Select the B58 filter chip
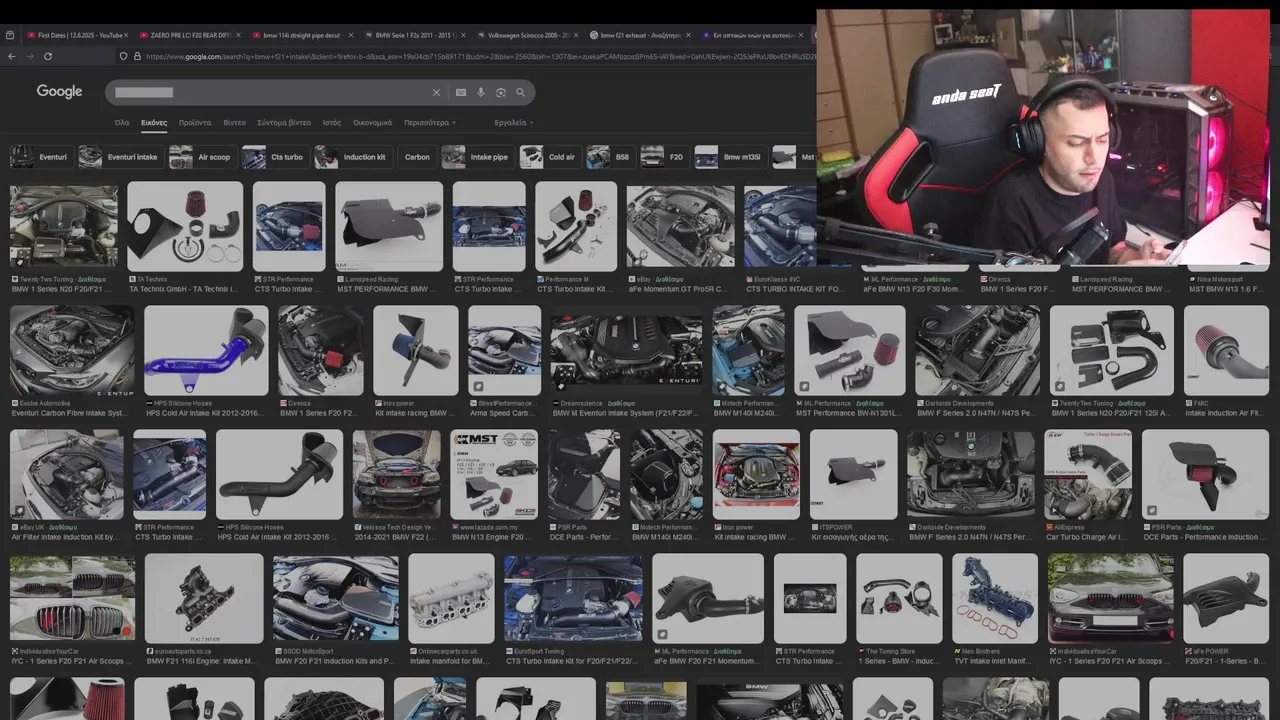Viewport: 1280px width, 720px height. [x=611, y=157]
